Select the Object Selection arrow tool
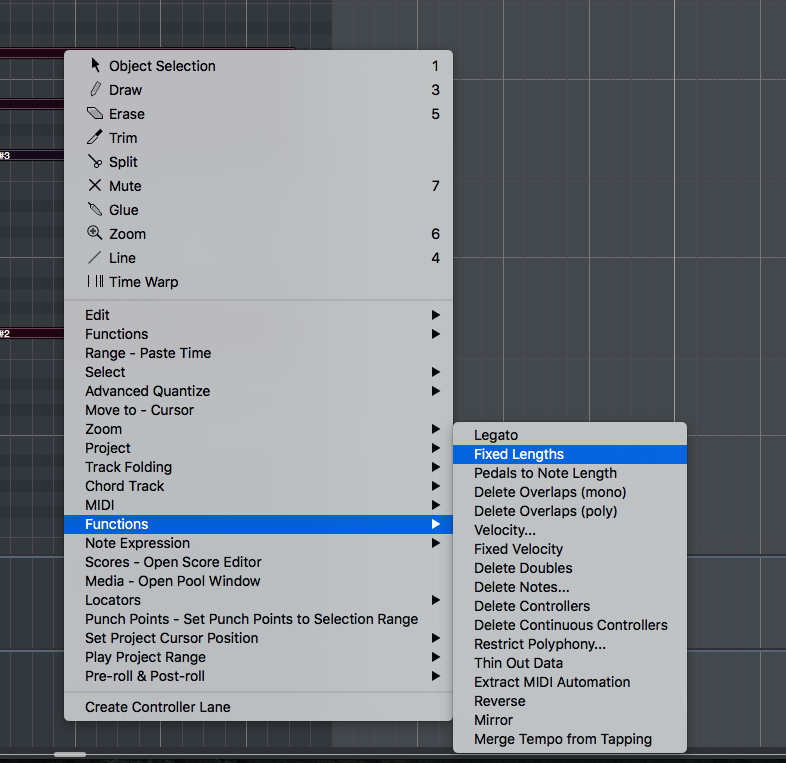This screenshot has height=763, width=786. 96,66
